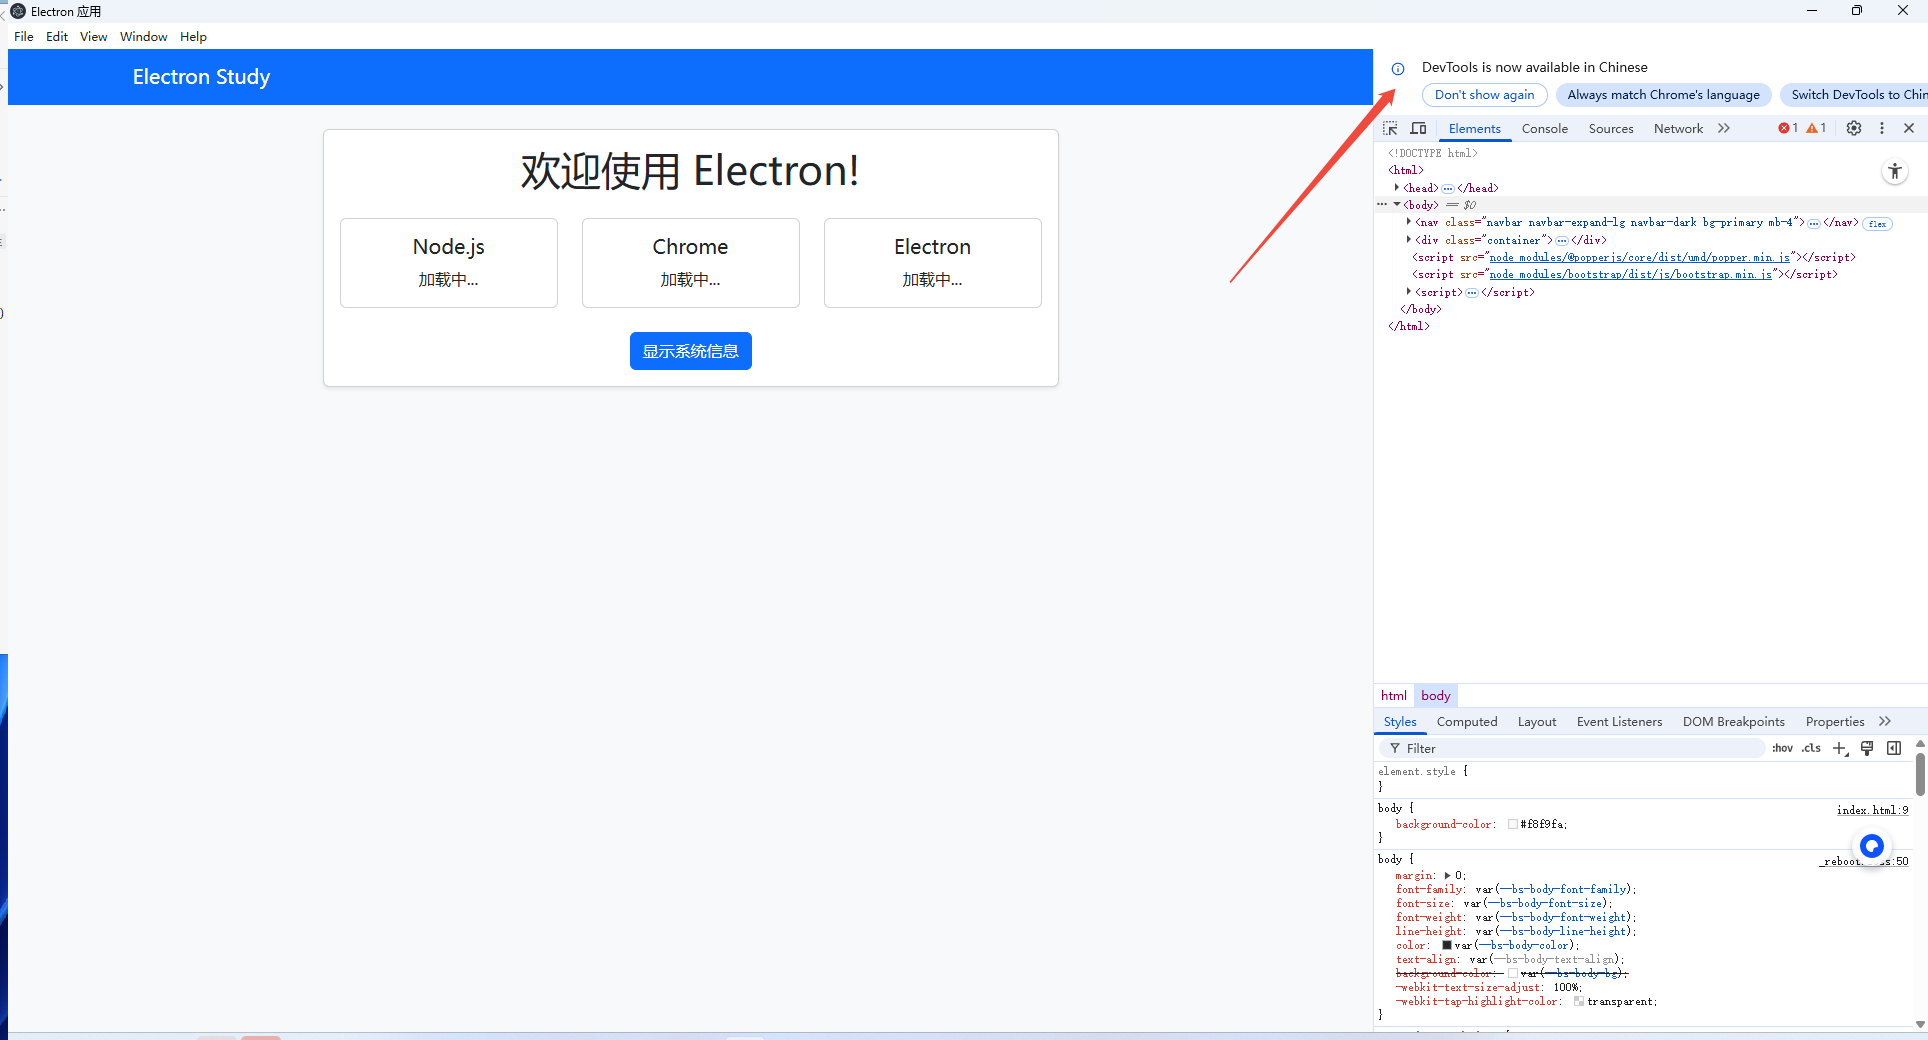Open DevTools settings gear
The image size is (1928, 1040).
pyautogui.click(x=1854, y=128)
